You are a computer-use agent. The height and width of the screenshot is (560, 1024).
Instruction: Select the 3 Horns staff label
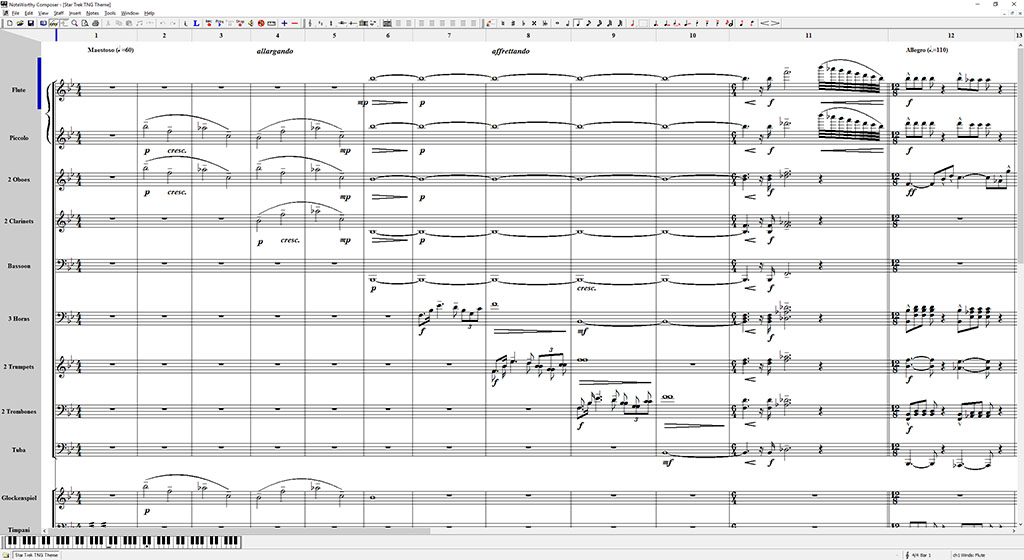tap(19, 319)
